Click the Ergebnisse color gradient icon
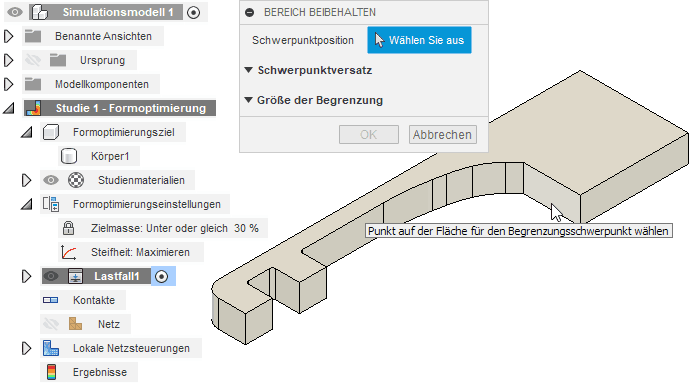This screenshot has width=689, height=383. click(x=51, y=372)
